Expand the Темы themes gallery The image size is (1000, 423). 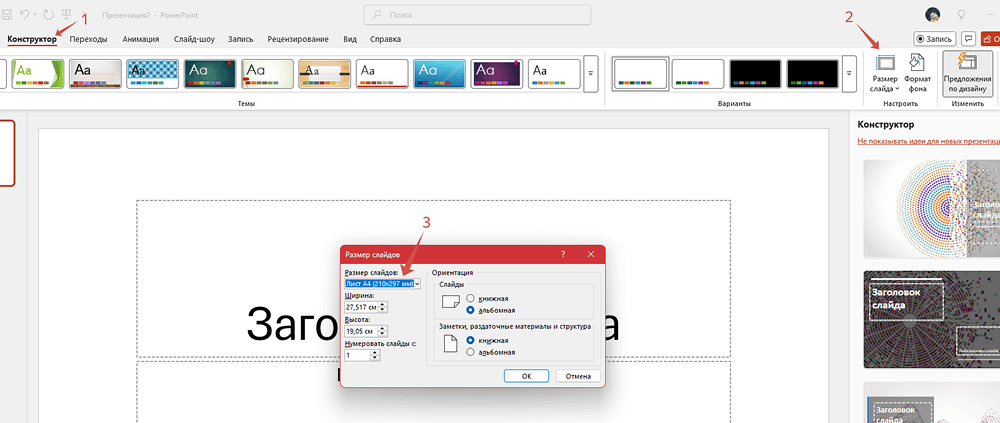pyautogui.click(x=591, y=74)
